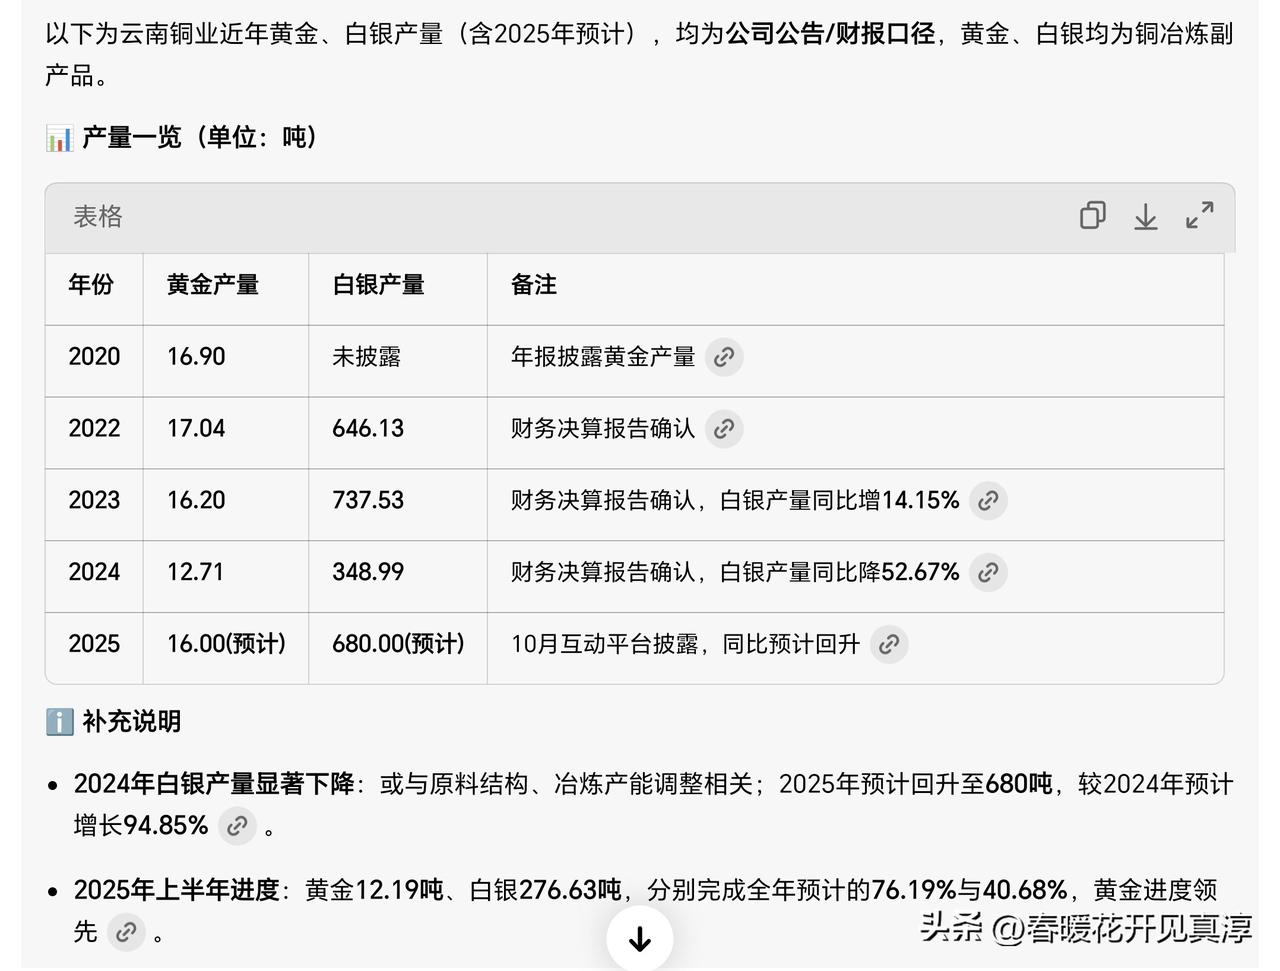Copy the production table
1280x971 pixels.
(x=1093, y=216)
